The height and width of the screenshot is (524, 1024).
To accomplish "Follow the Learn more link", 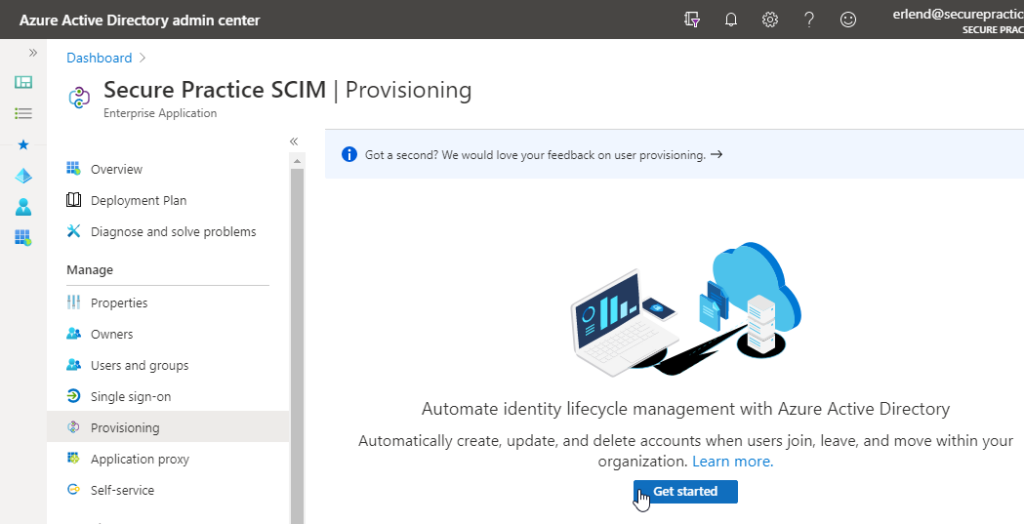I will (732, 462).
